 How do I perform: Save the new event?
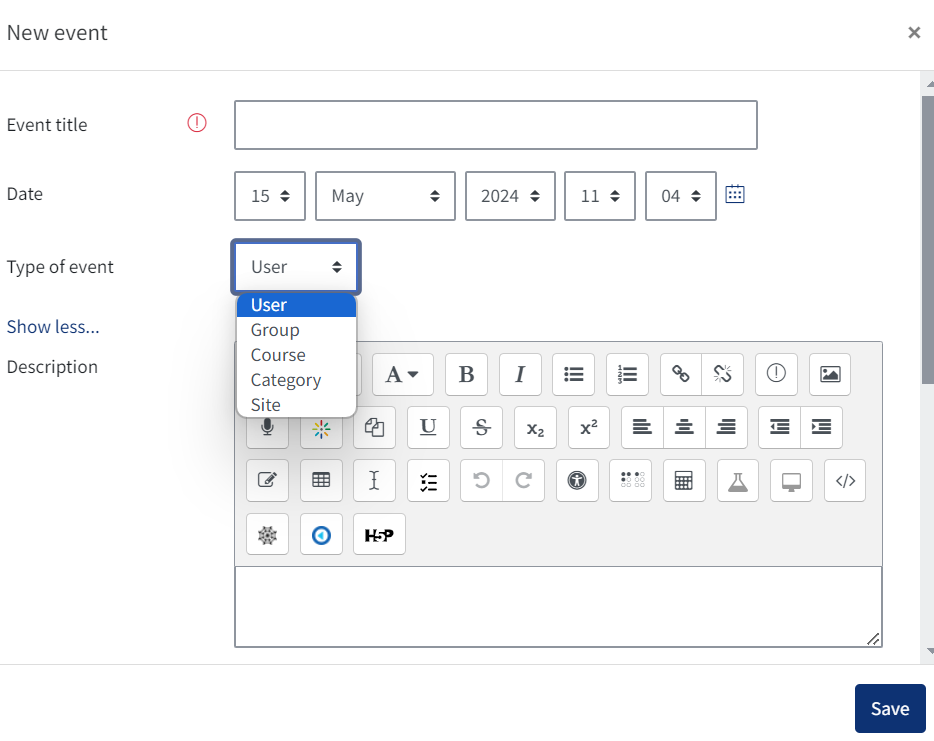890,708
